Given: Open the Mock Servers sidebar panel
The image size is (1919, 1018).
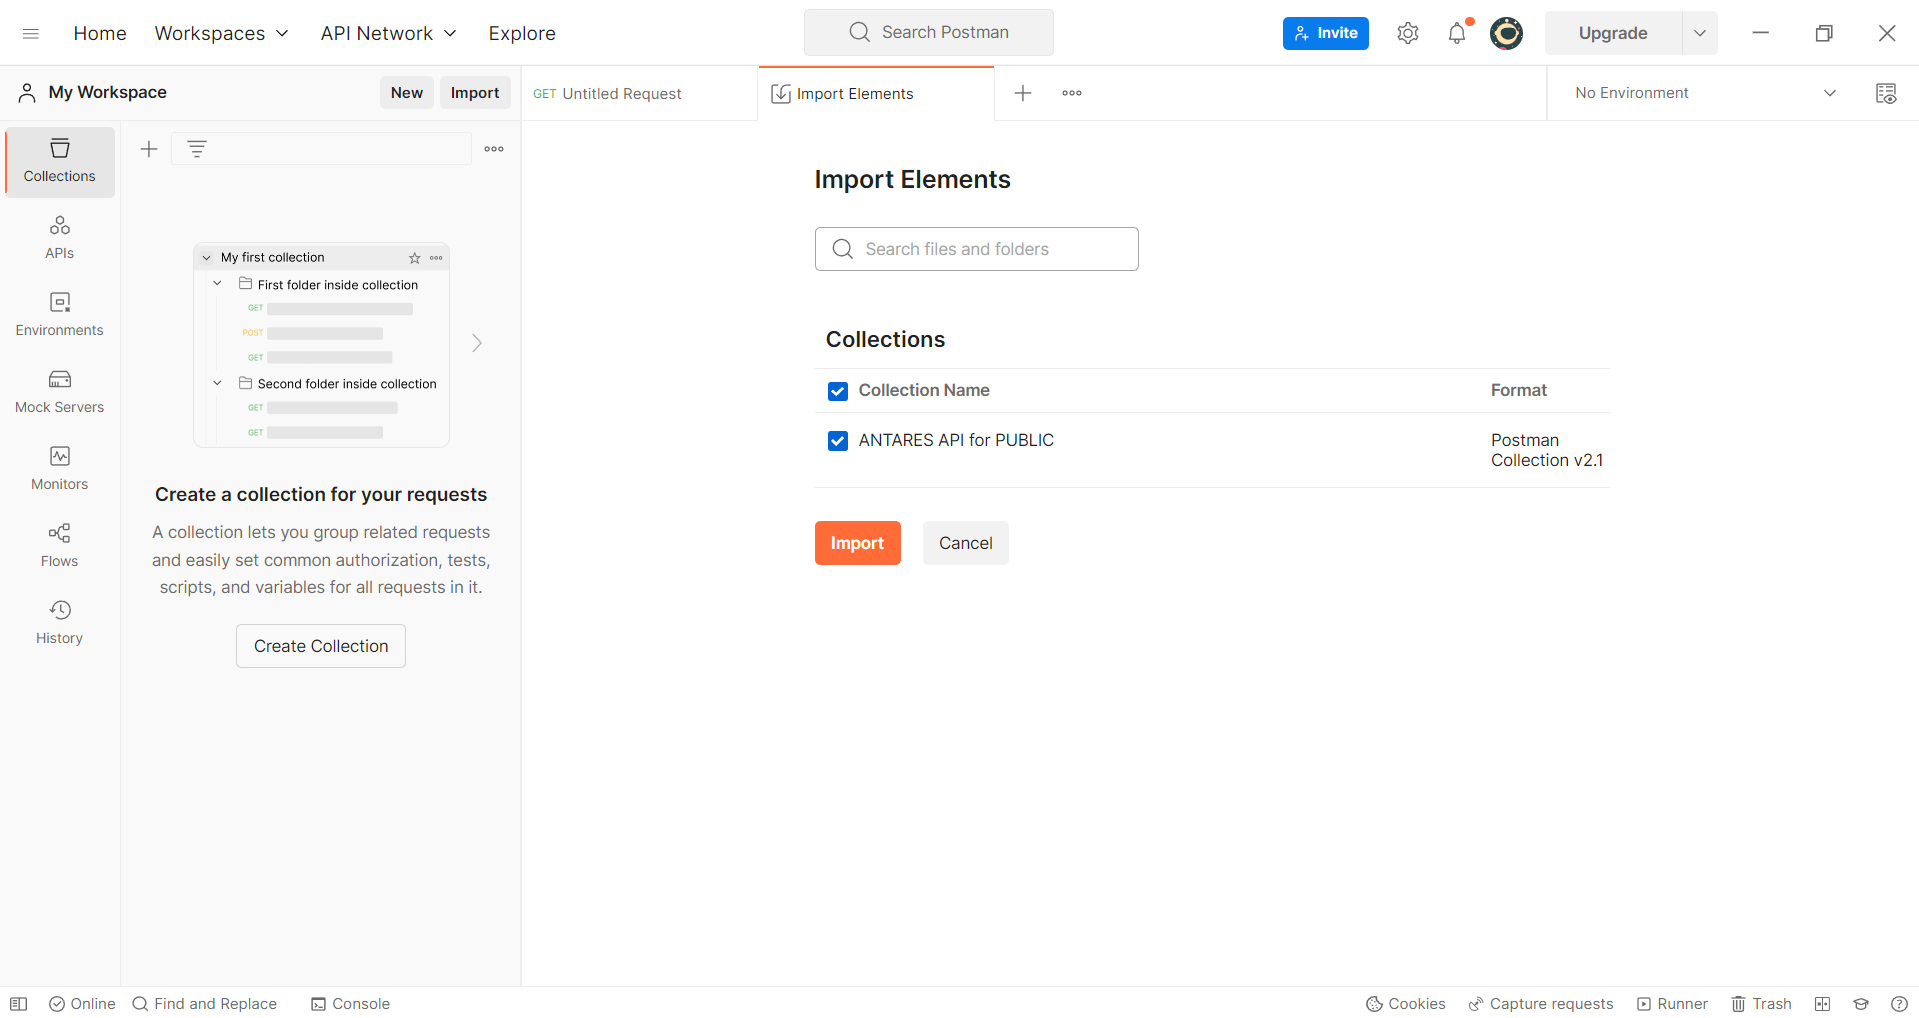Looking at the screenshot, I should (x=60, y=391).
